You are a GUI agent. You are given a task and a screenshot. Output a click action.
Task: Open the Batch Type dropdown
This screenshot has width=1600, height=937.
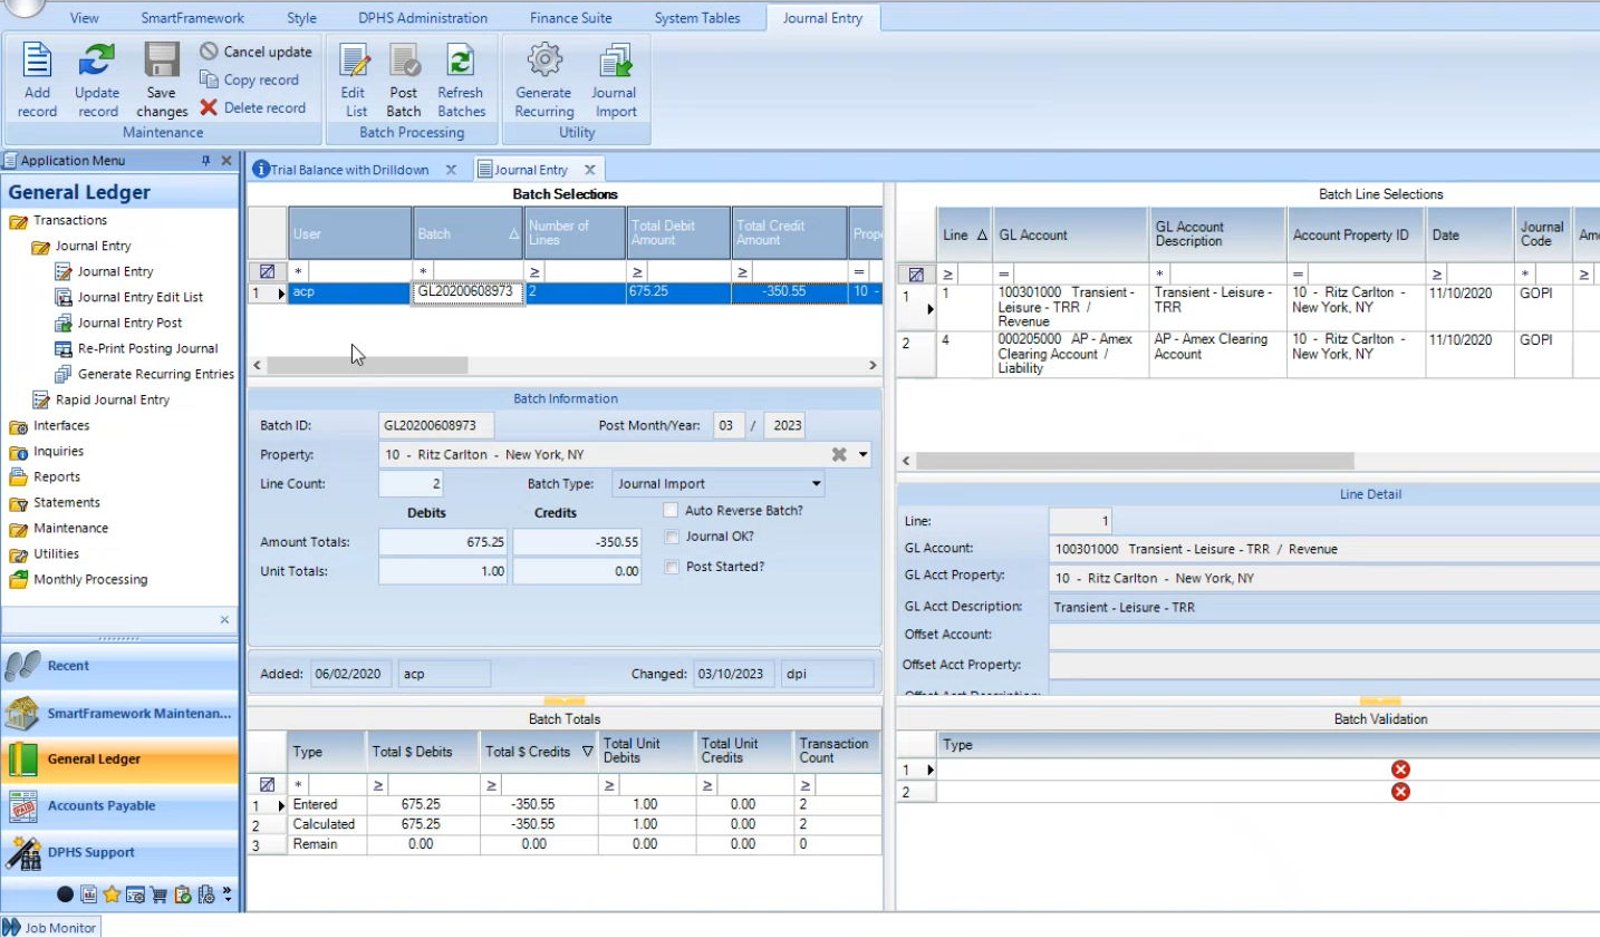coord(816,483)
